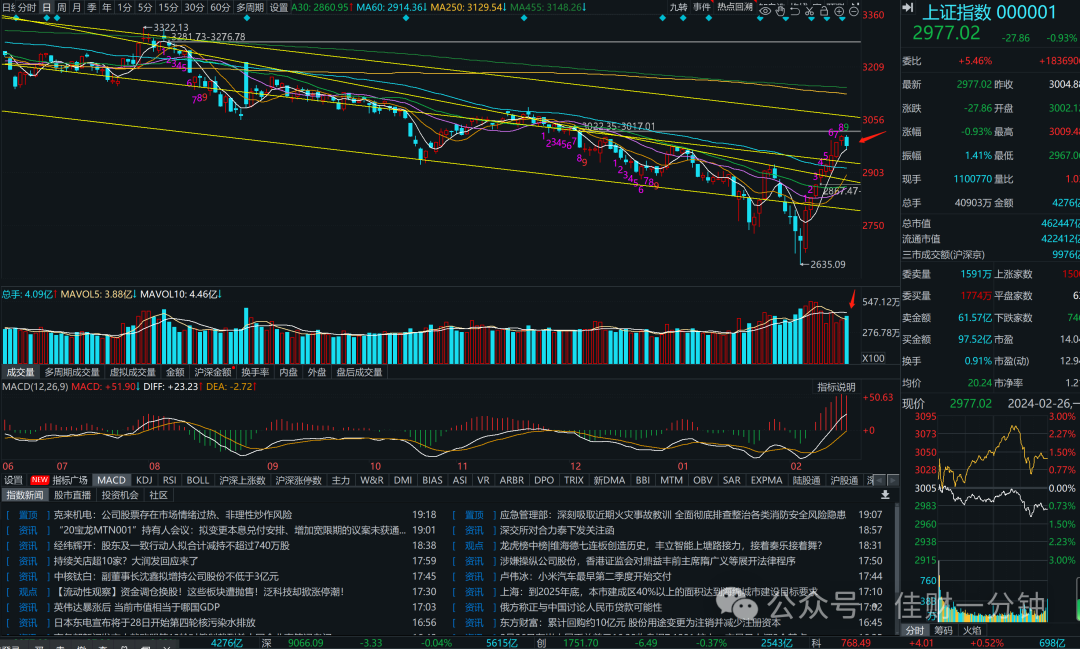
Task: Zoom in with the plus circle icon
Action: (x=839, y=11)
